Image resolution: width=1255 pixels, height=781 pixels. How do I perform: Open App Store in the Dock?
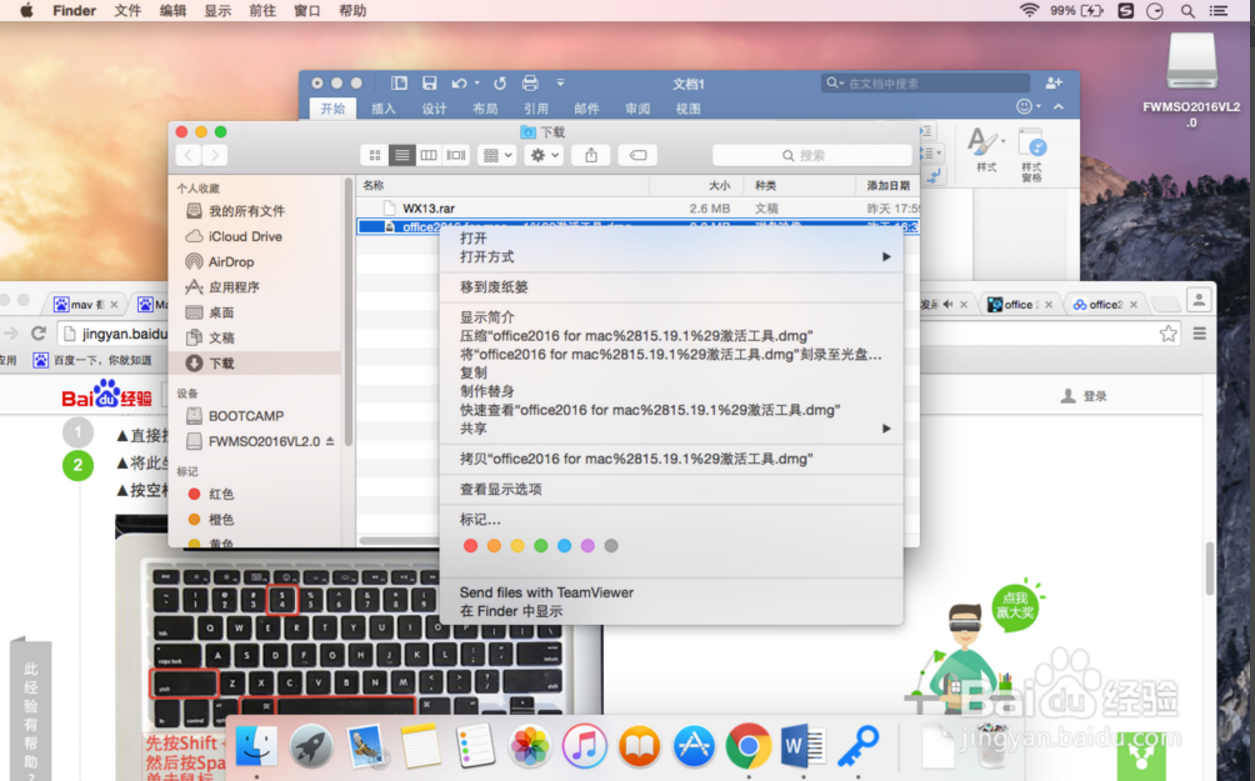pyautogui.click(x=694, y=746)
